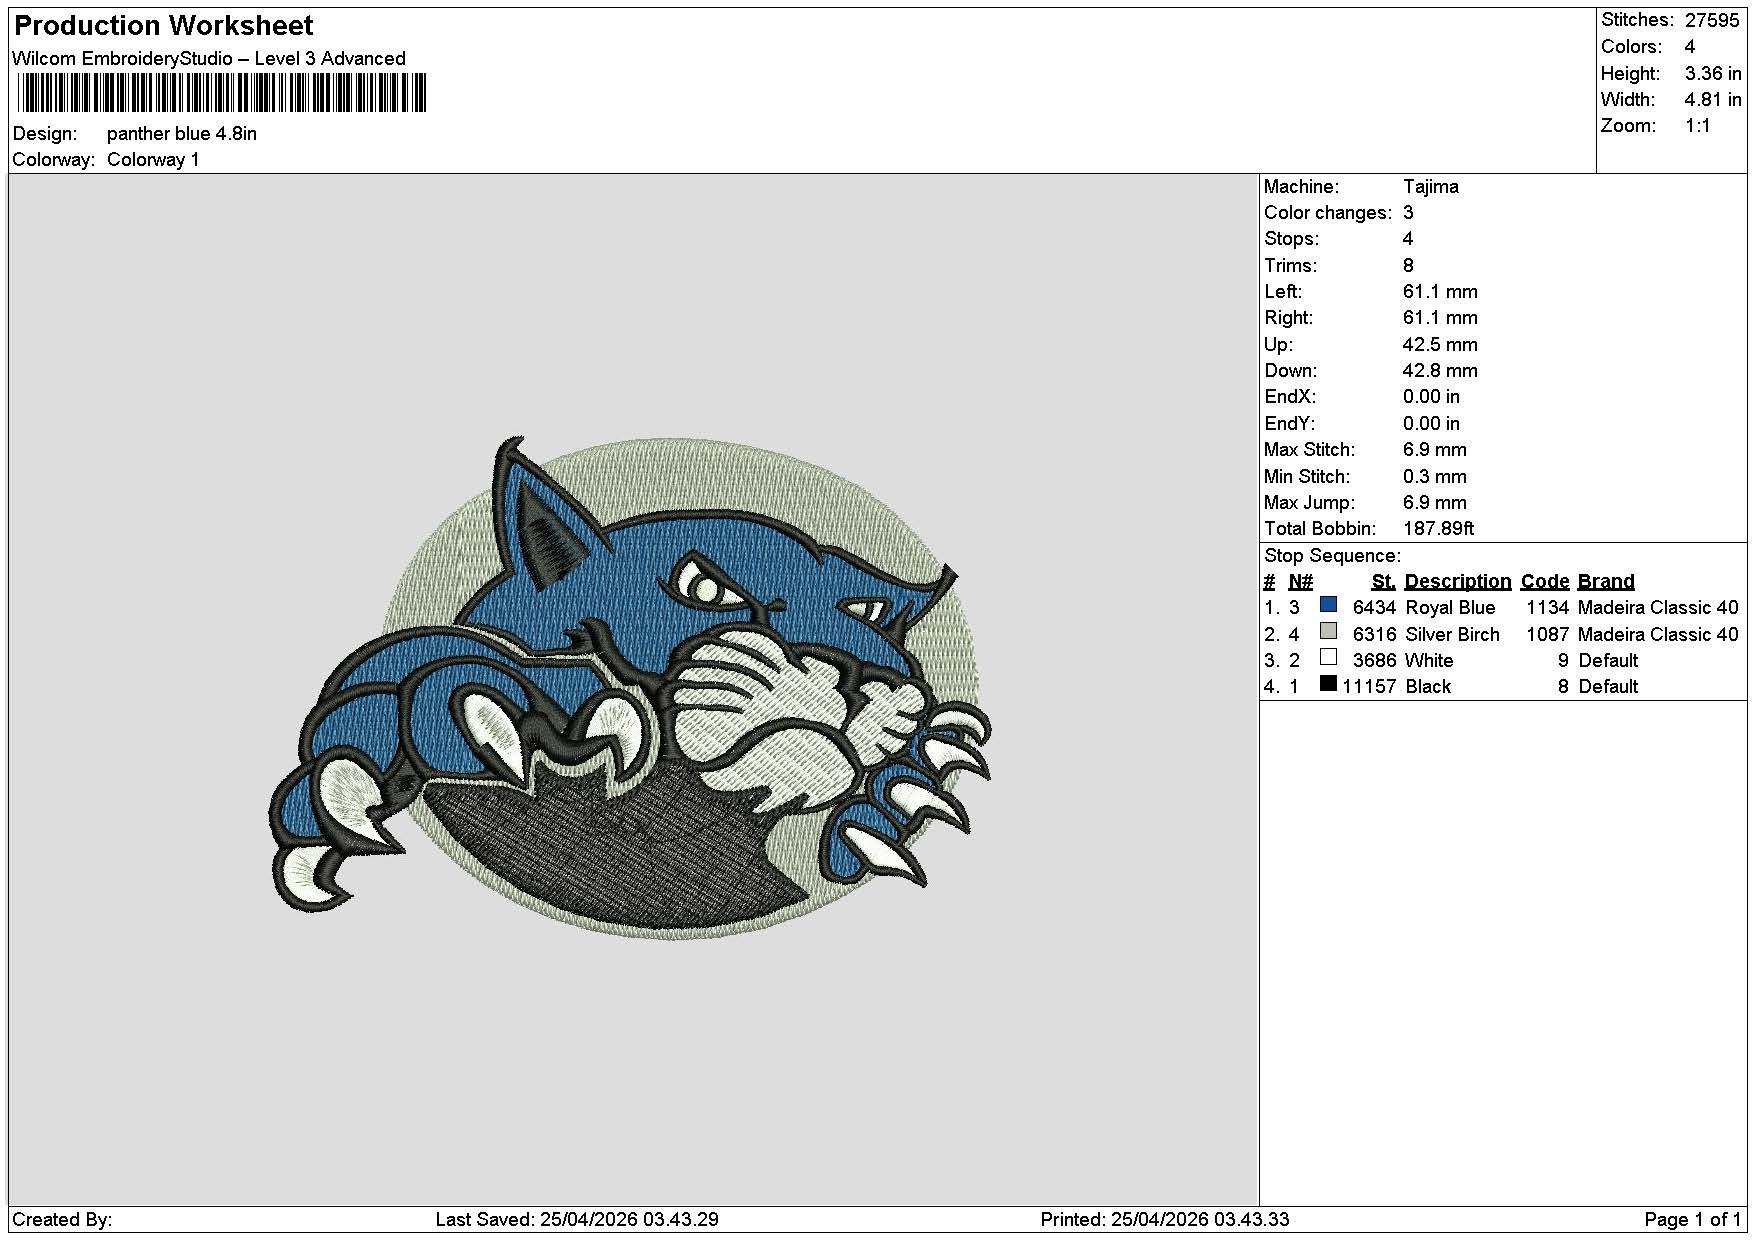Click the Total Bobbin value 187.89ft
Image resolution: width=1755 pixels, height=1240 pixels.
click(1438, 528)
